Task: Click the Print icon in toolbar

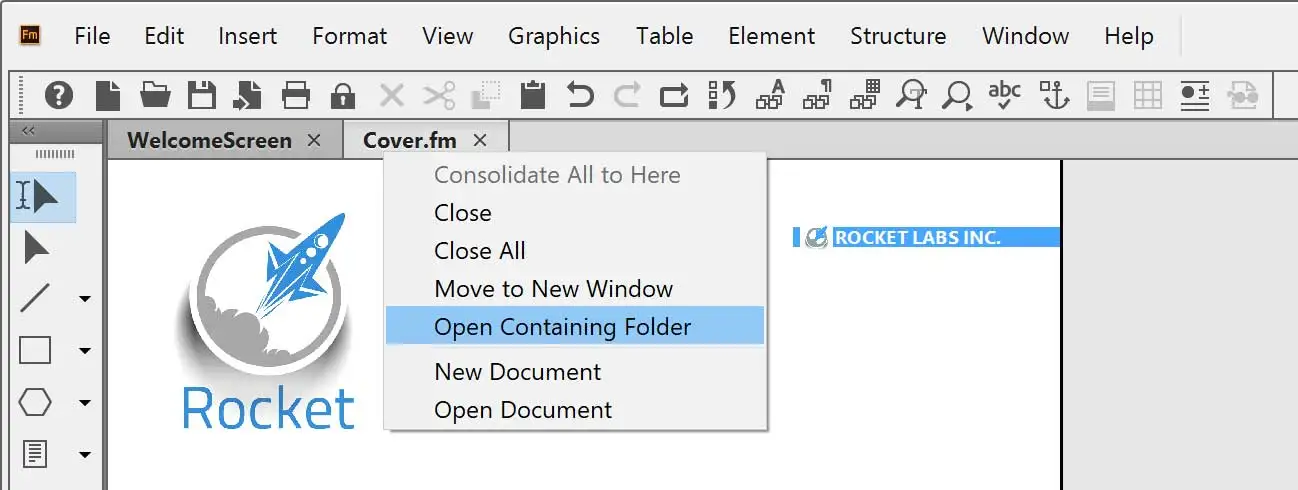Action: 296,96
